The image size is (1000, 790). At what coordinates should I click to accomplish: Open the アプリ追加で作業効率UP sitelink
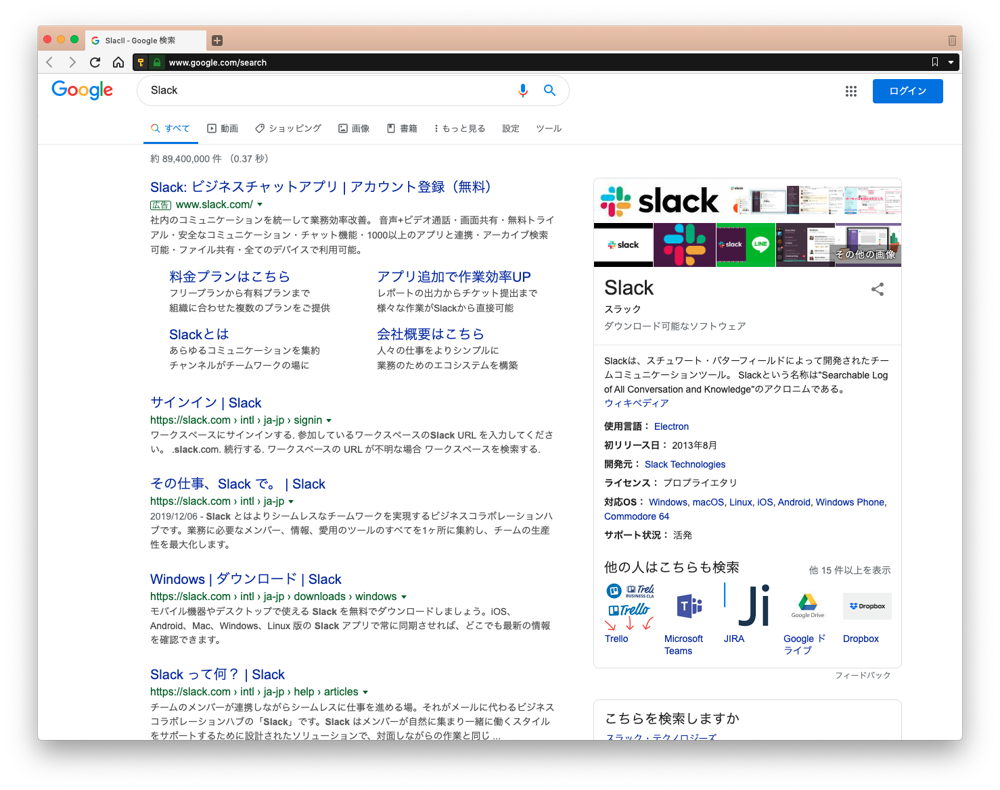453,276
